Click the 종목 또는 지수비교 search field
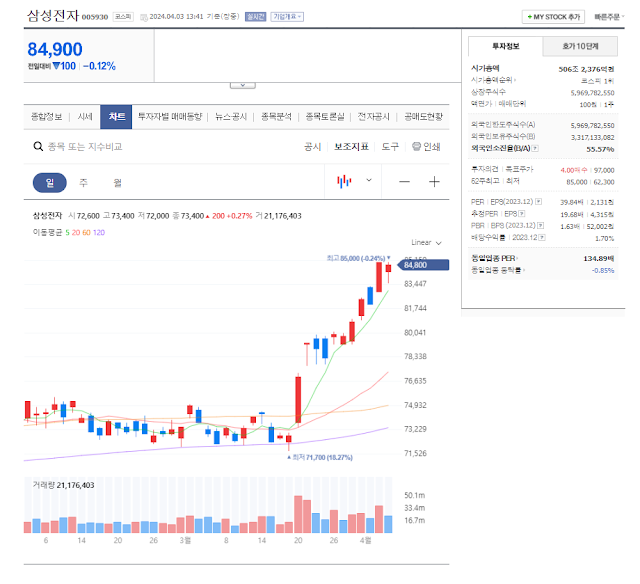 pos(85,147)
